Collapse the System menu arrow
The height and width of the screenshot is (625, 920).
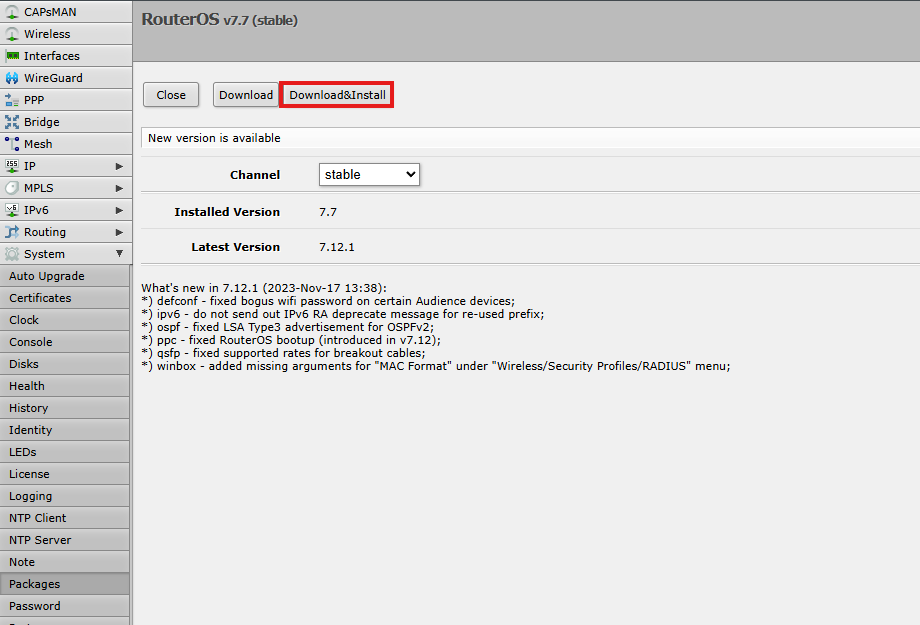click(119, 254)
